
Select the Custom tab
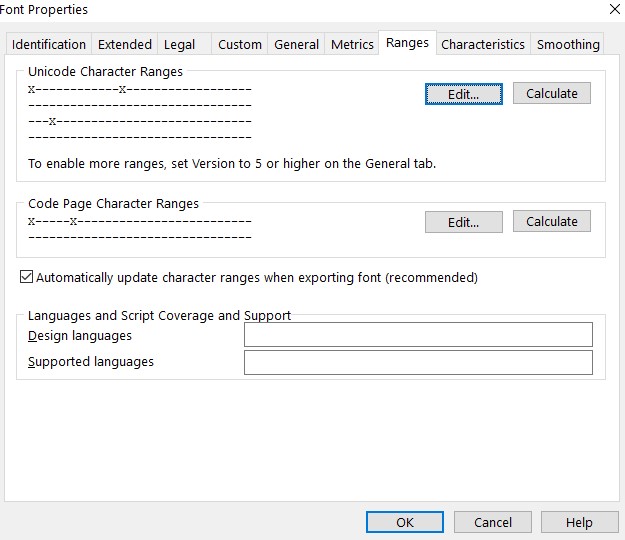[240, 44]
